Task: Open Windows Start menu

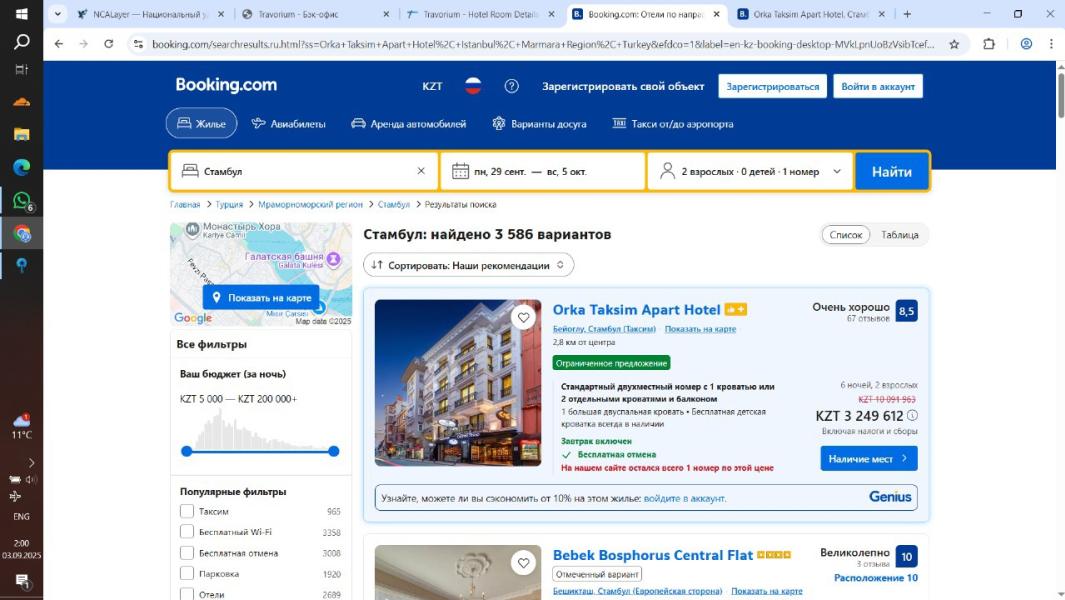Action: pyautogui.click(x=21, y=14)
